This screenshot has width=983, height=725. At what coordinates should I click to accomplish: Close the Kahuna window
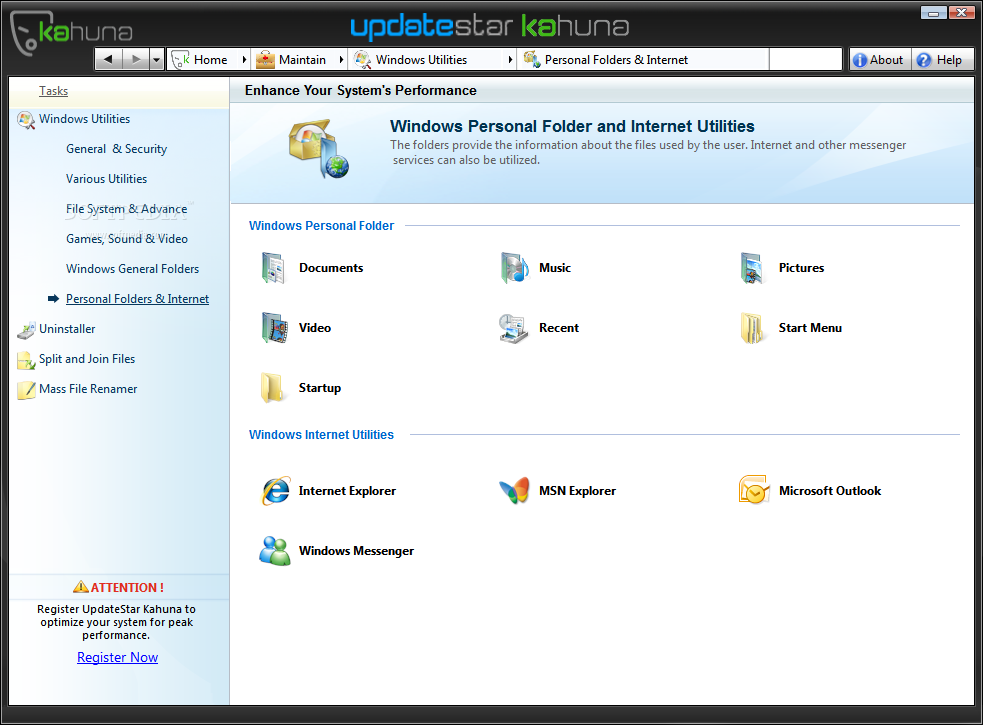pos(961,13)
